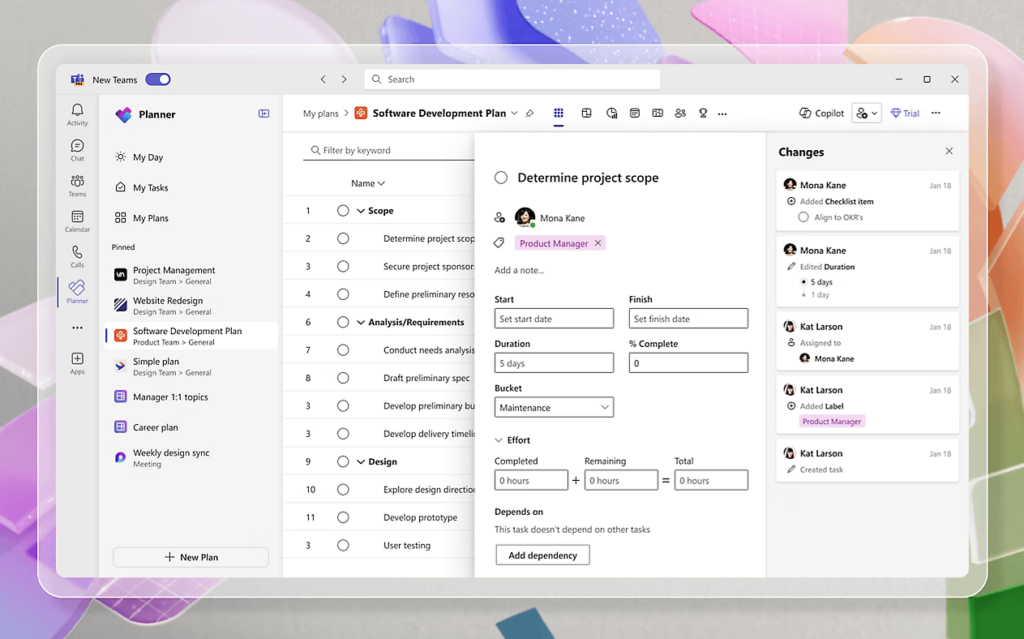Viewport: 1024px width, 639px height.
Task: Close the Changes panel
Action: click(x=949, y=151)
